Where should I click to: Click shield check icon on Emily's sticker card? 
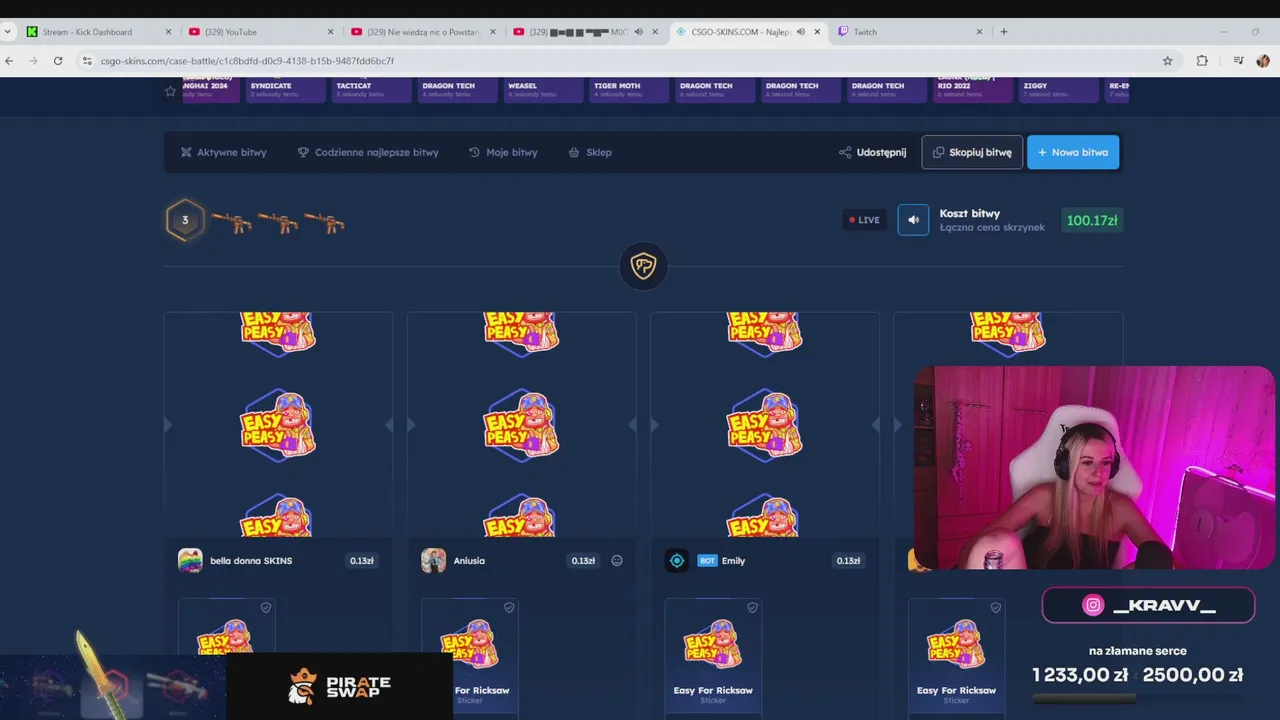(752, 607)
